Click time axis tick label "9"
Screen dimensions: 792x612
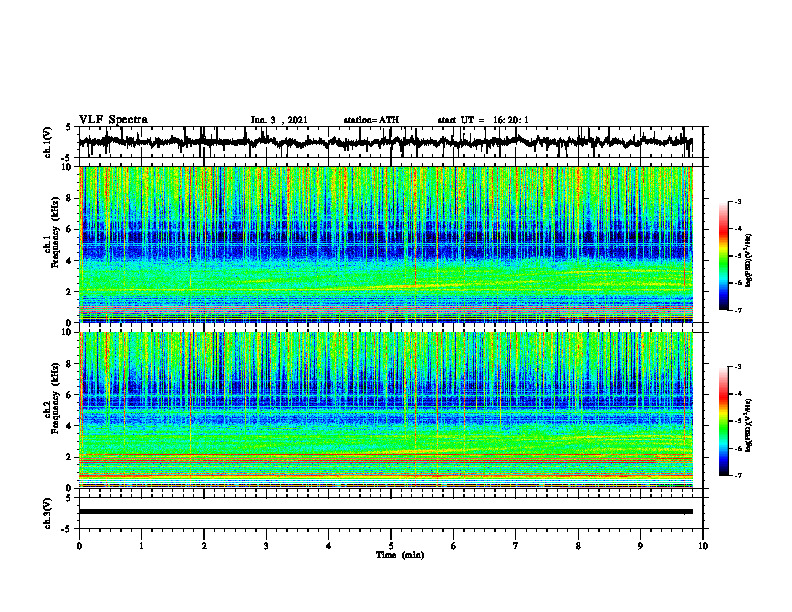tap(640, 546)
